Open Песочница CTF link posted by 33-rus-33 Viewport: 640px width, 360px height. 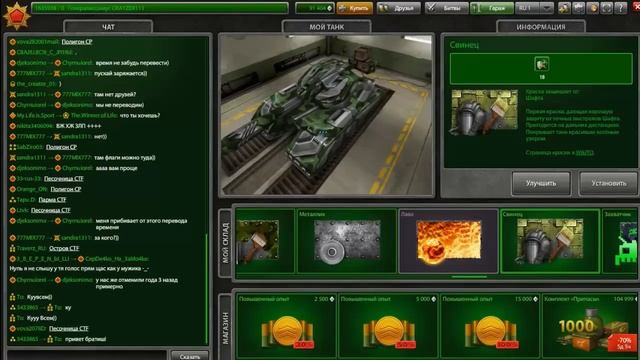[64, 178]
